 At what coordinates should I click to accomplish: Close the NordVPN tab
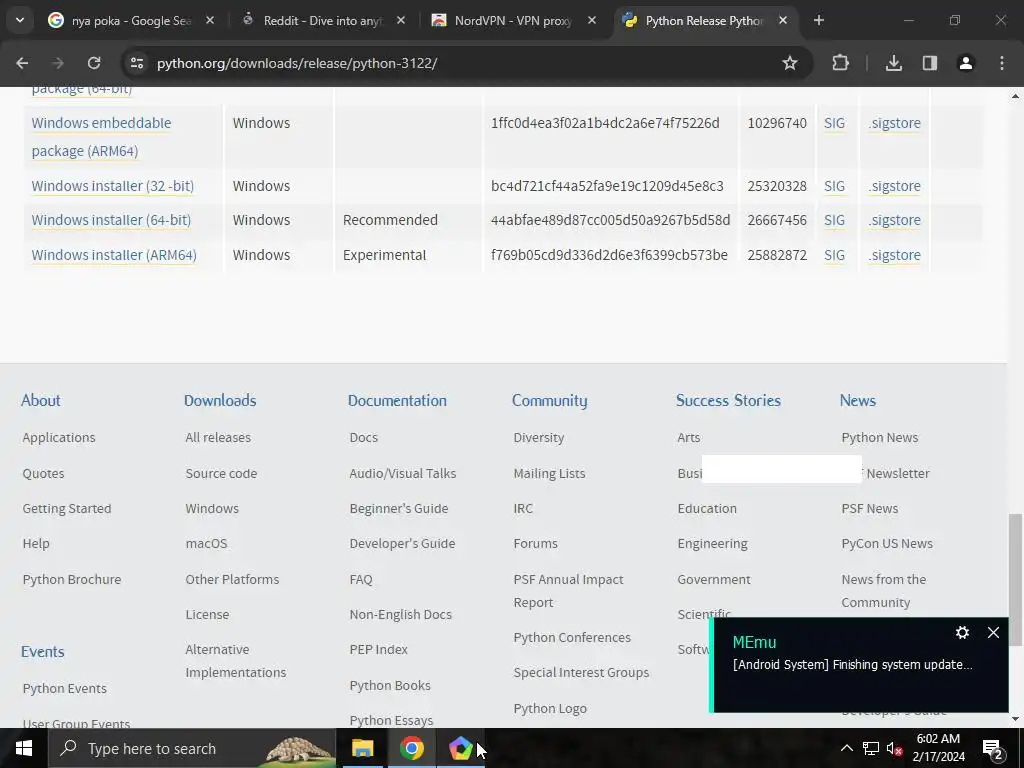pyautogui.click(x=592, y=20)
